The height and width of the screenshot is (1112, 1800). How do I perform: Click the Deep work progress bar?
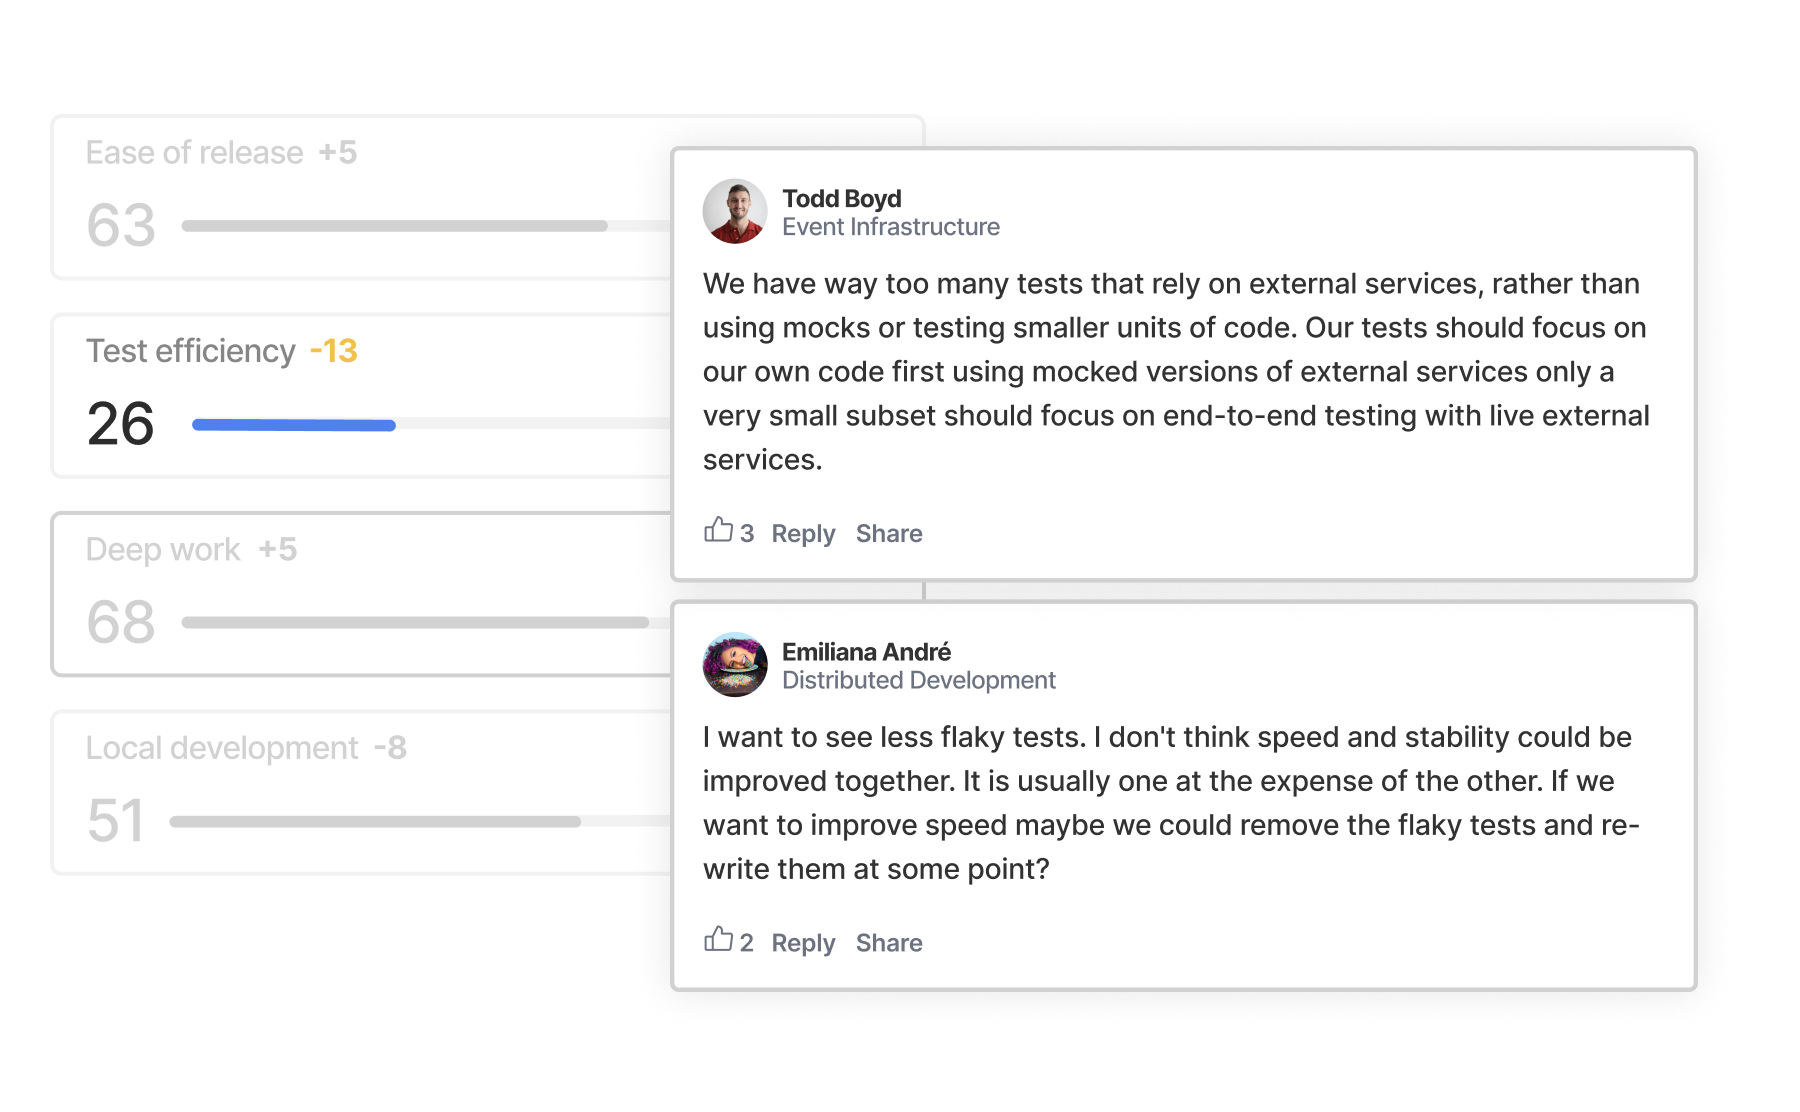click(415, 622)
